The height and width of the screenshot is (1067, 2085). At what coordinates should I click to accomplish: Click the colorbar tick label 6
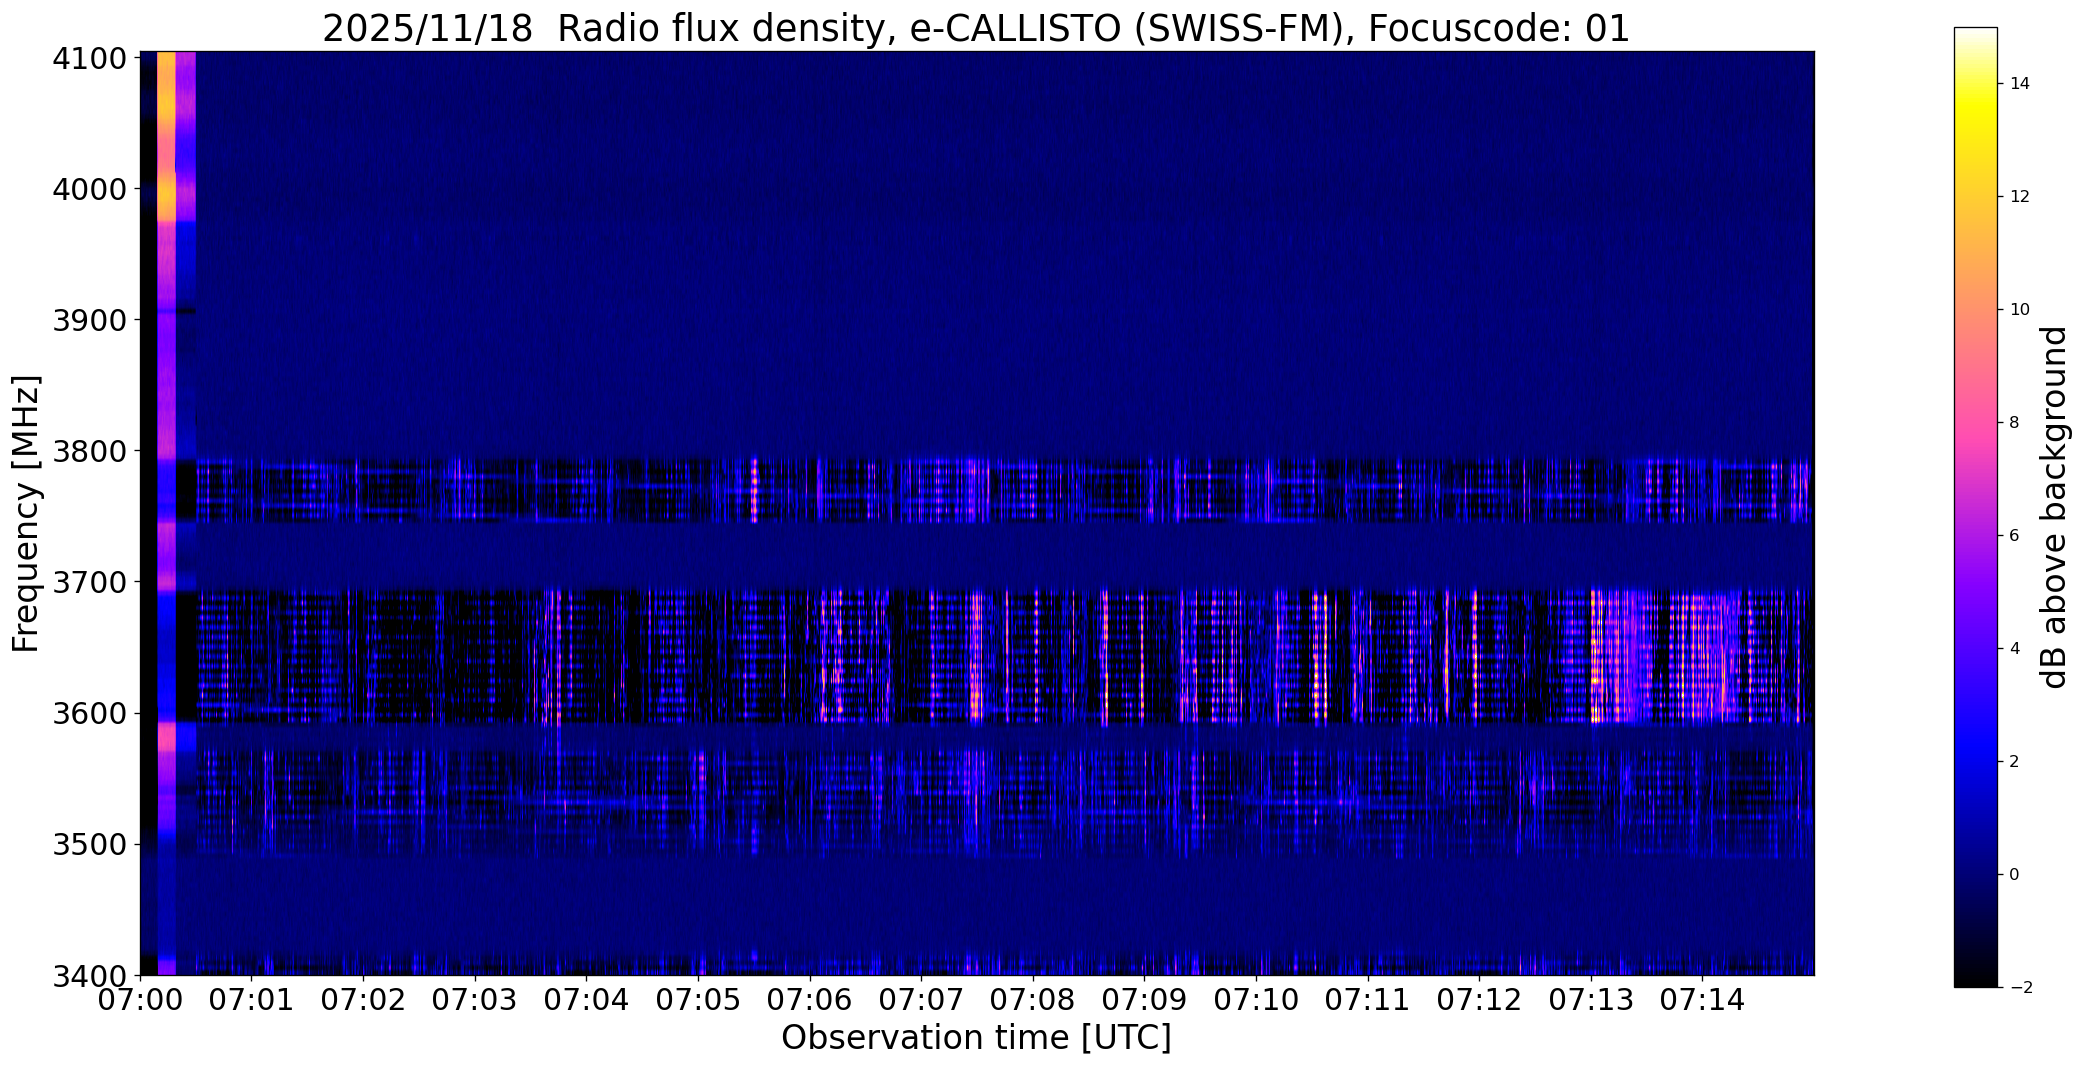click(2014, 536)
